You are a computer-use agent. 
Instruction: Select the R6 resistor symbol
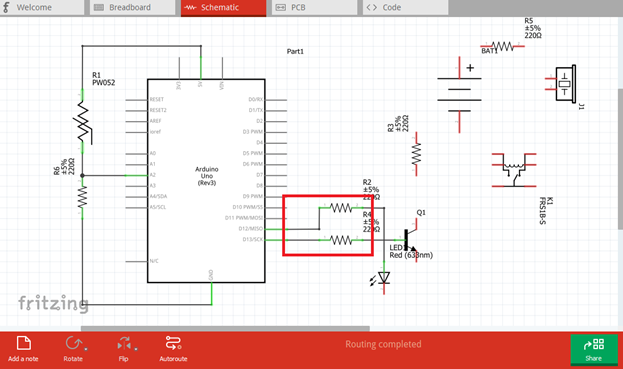[82, 197]
